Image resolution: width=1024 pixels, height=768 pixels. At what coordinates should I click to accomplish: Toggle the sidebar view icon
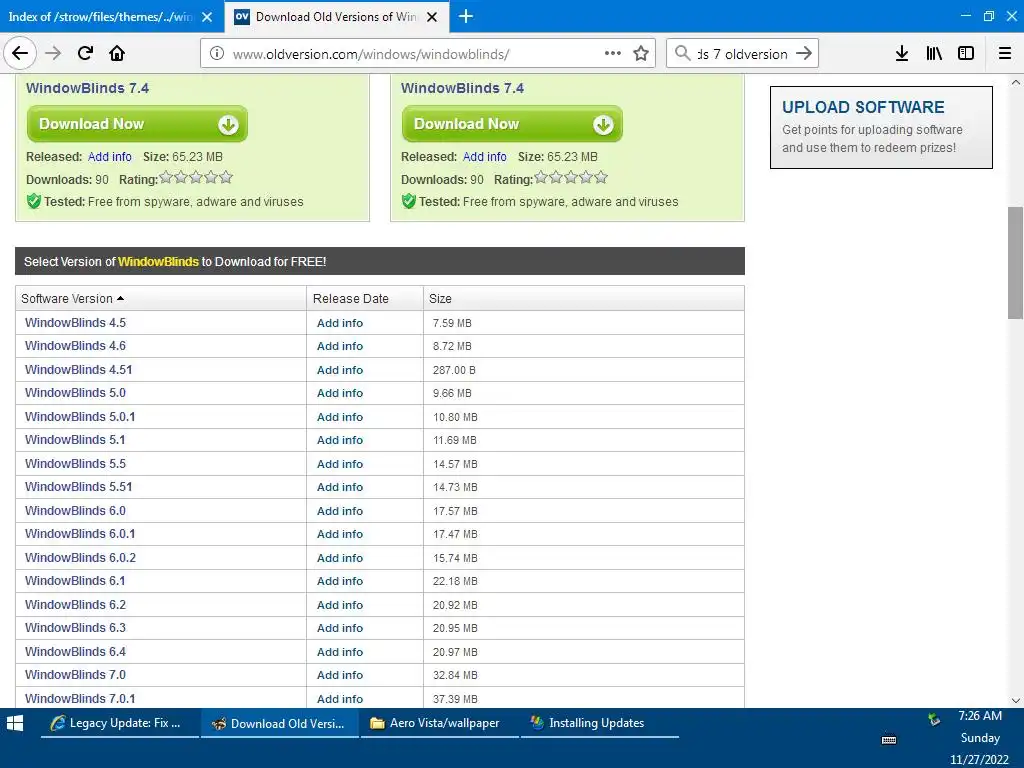point(966,54)
